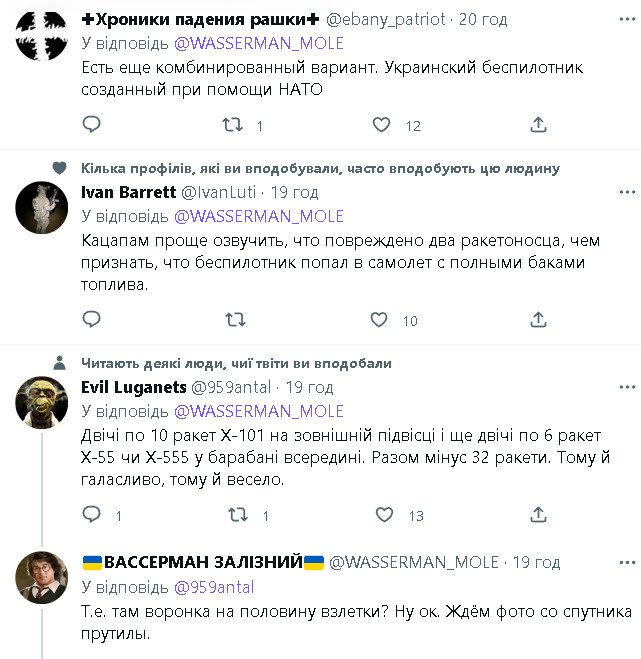The image size is (641, 659).
Task: Like the tweet with 12 likes
Action: [x=381, y=125]
